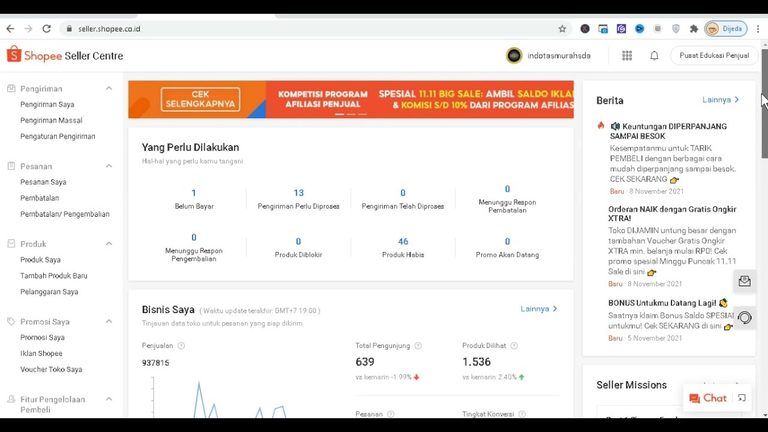
Task: Bookmark this page with the star icon
Action: (562, 29)
